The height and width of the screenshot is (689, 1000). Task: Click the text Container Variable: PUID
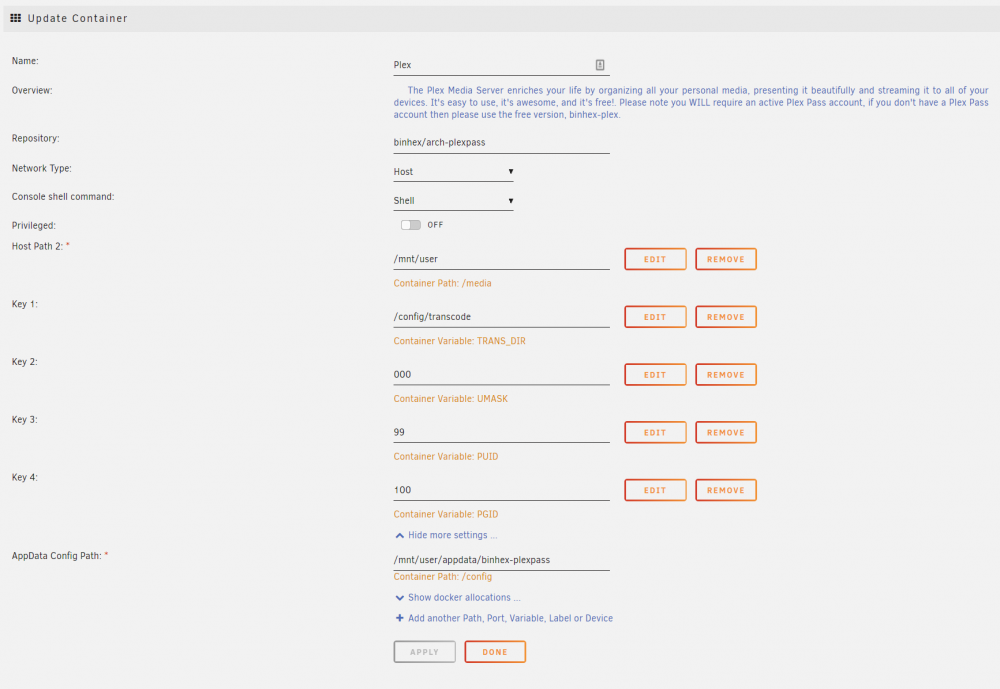point(446,457)
